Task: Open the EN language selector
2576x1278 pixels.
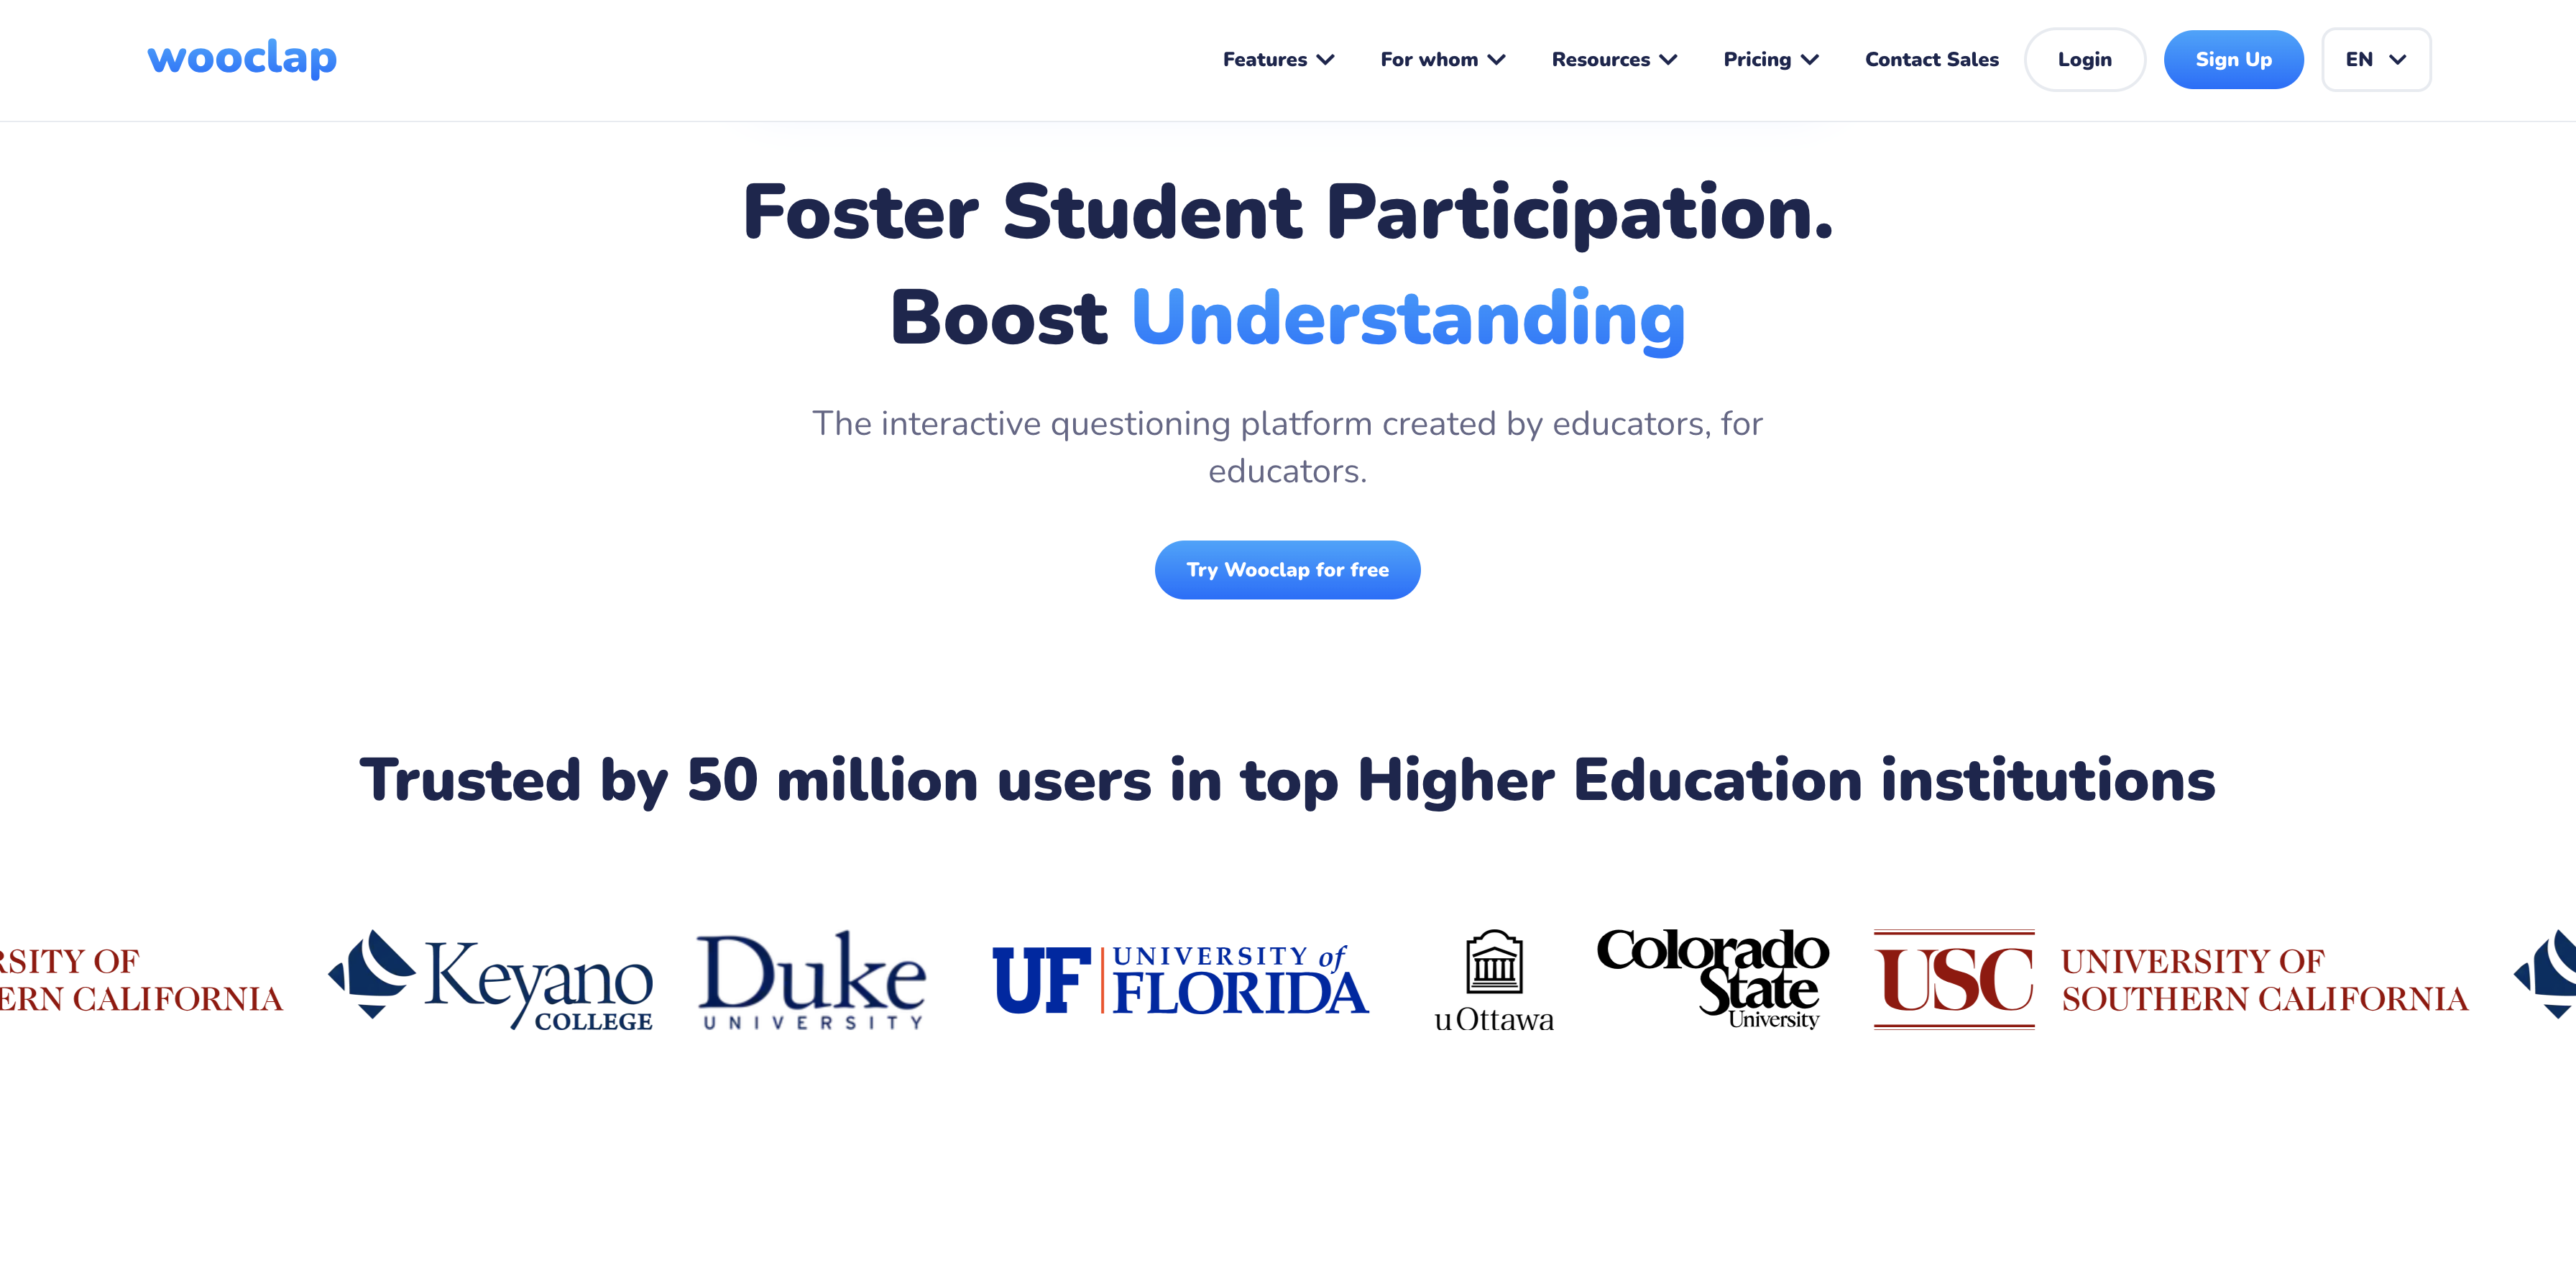Action: pos(2375,60)
